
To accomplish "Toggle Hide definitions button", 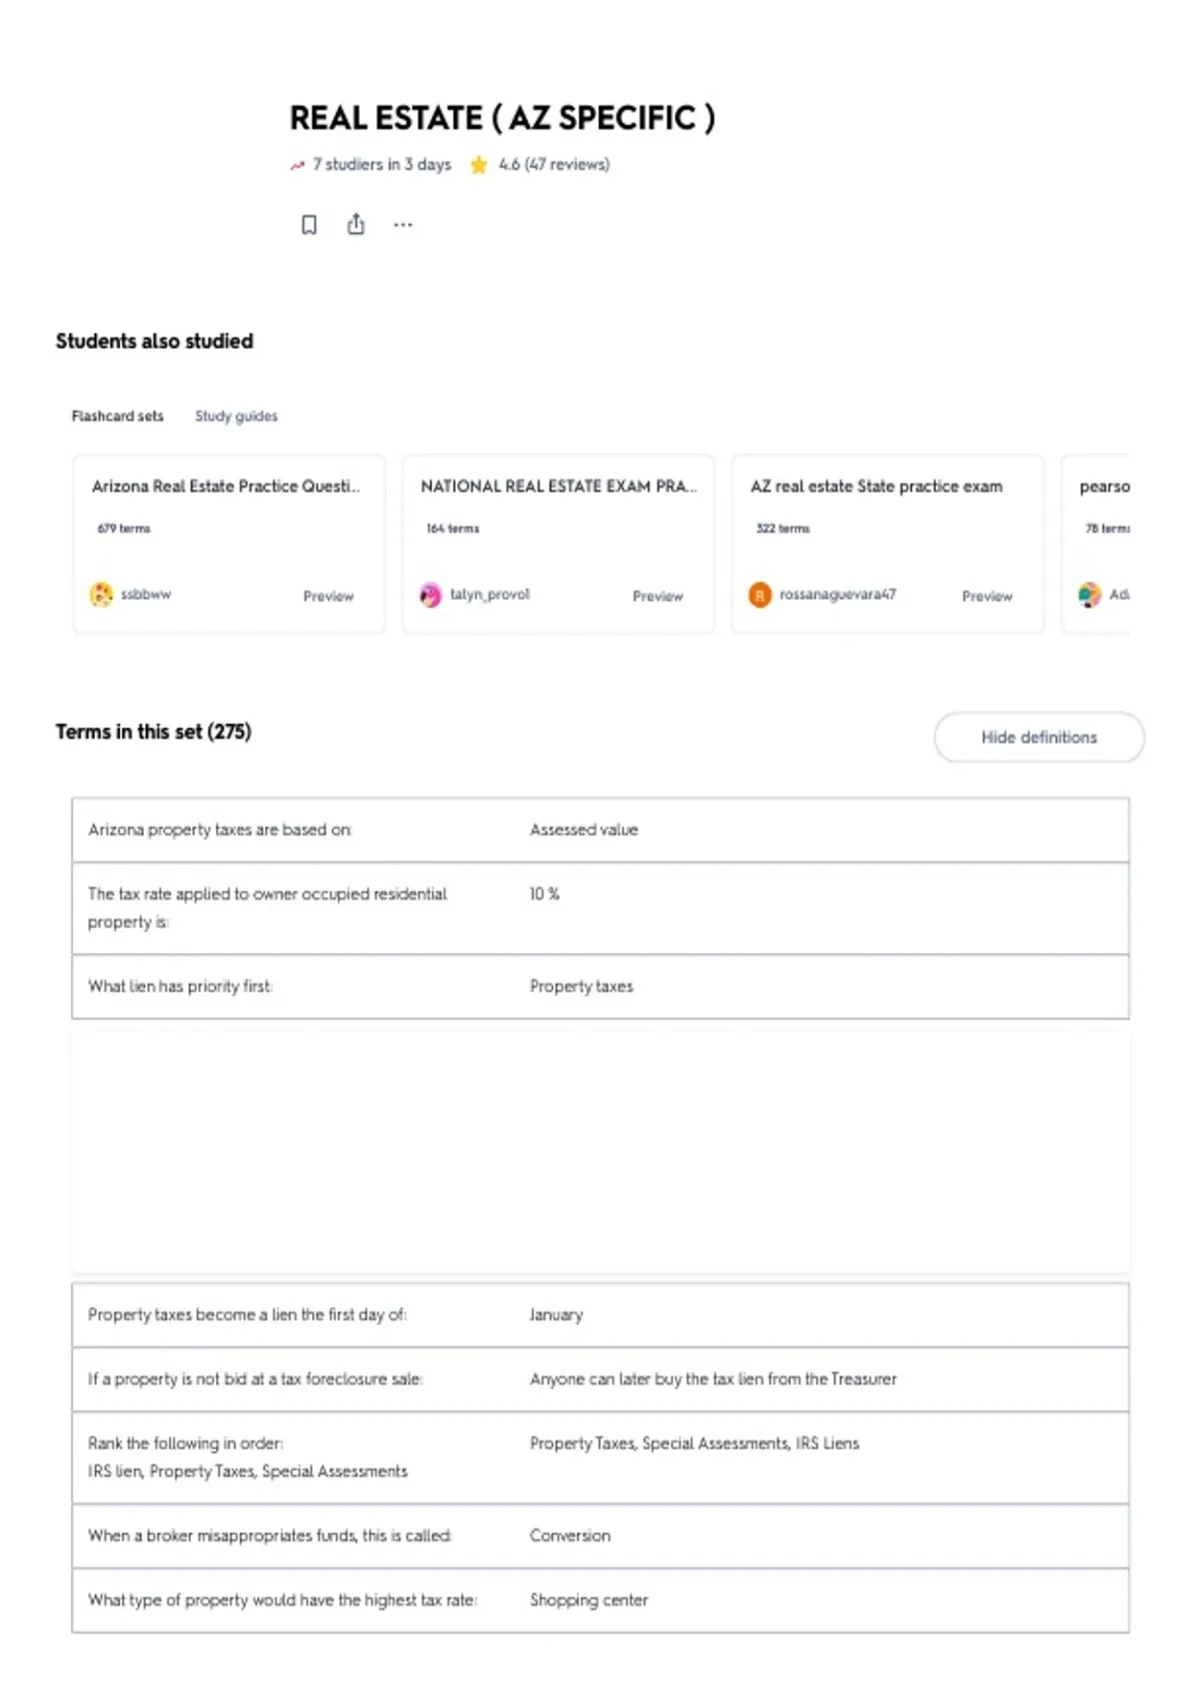I will point(1039,737).
